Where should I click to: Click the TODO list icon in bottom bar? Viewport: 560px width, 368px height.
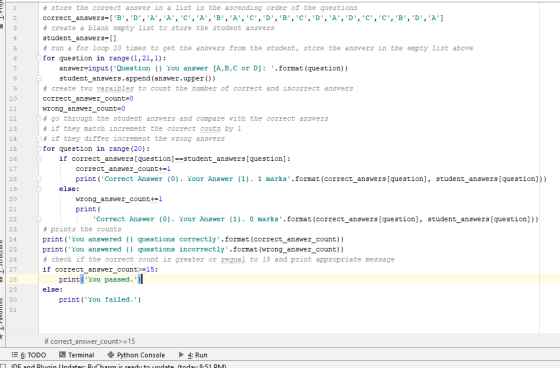coord(14,354)
